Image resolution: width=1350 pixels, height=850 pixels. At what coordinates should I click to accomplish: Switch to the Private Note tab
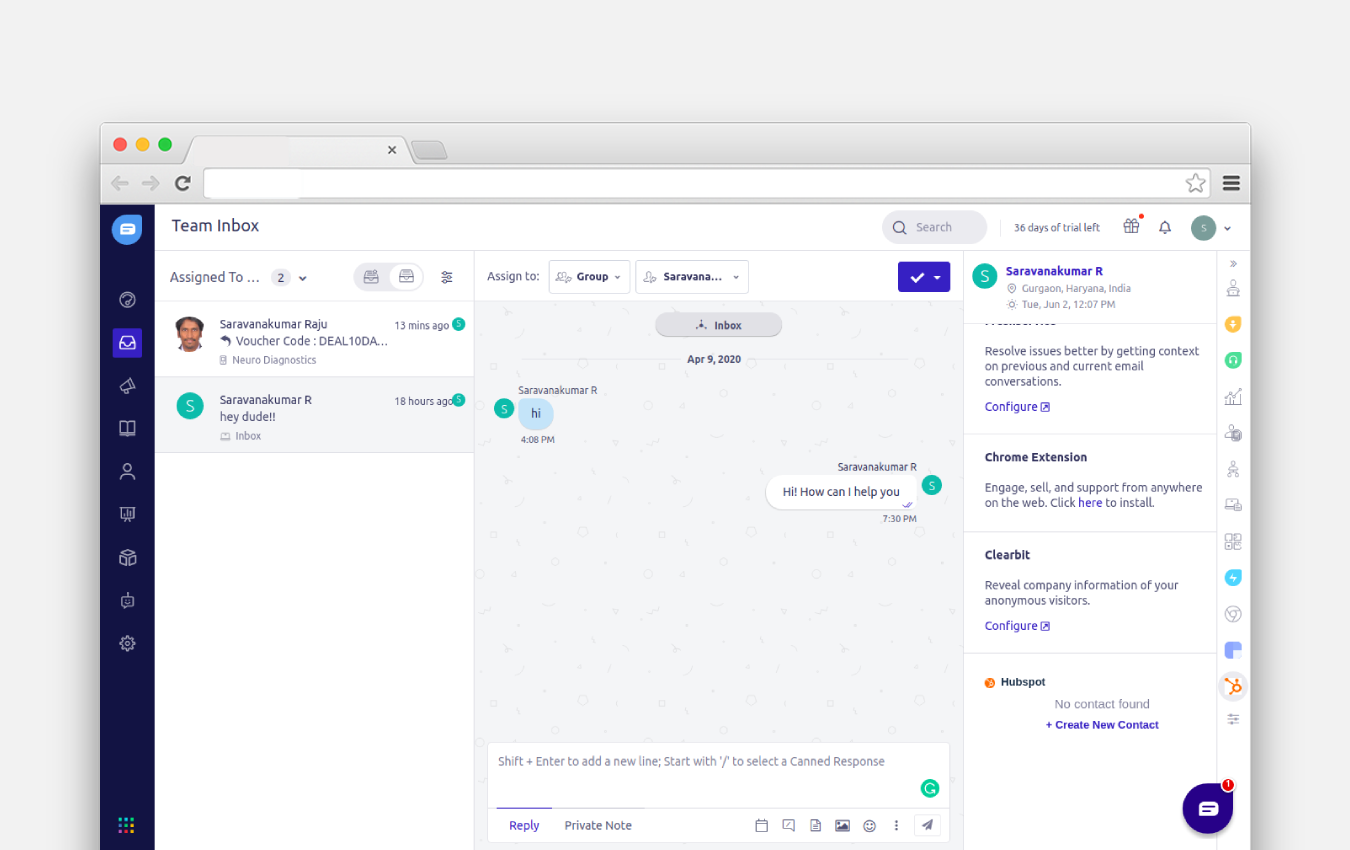tap(598, 826)
